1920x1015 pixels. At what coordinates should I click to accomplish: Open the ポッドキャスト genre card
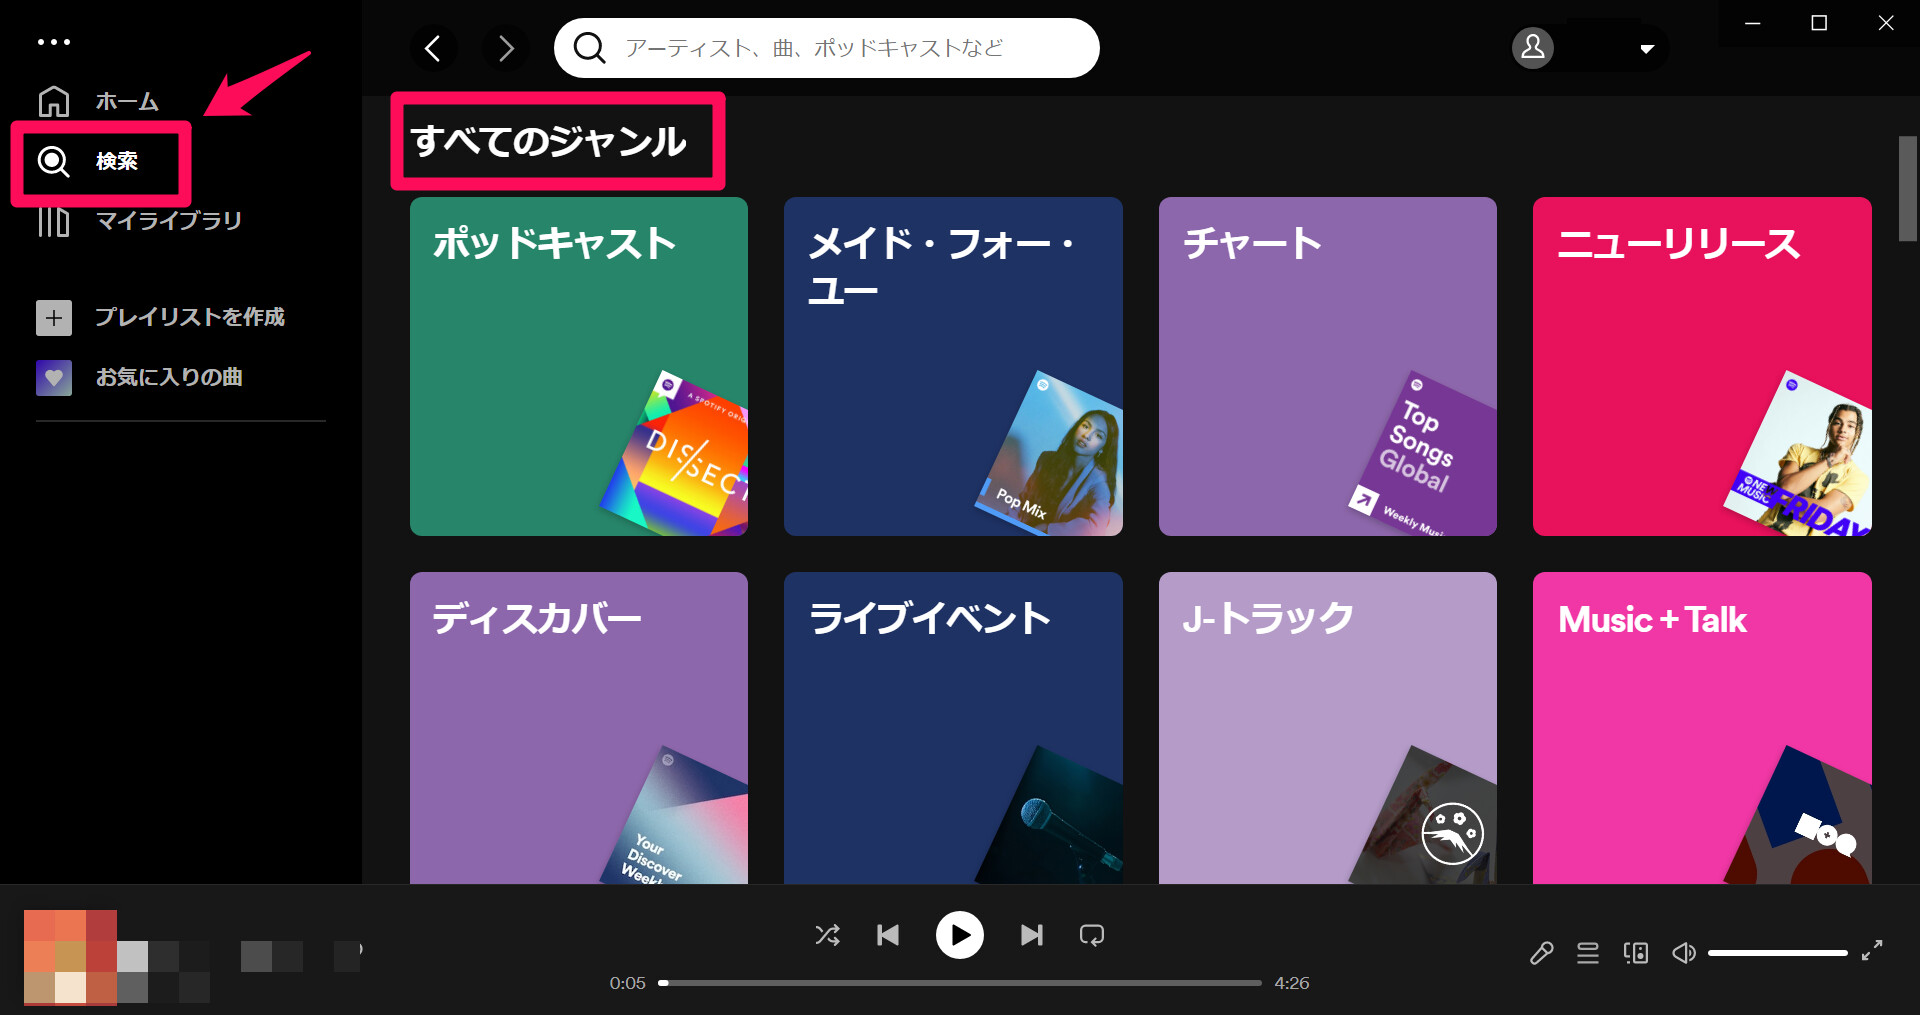point(579,366)
